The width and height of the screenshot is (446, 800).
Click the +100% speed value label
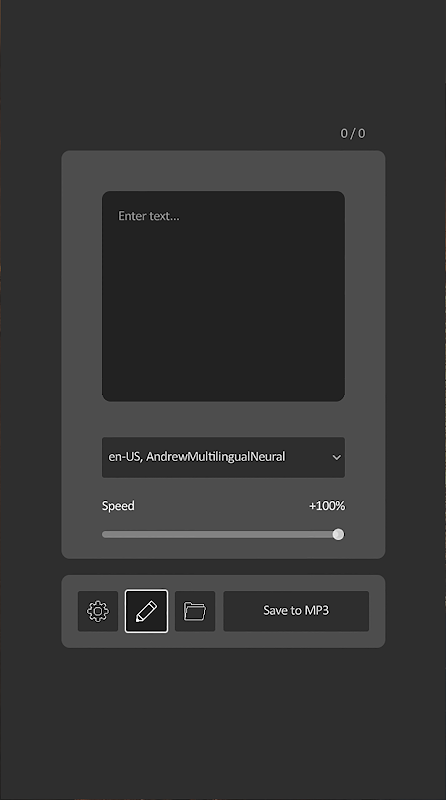327,506
